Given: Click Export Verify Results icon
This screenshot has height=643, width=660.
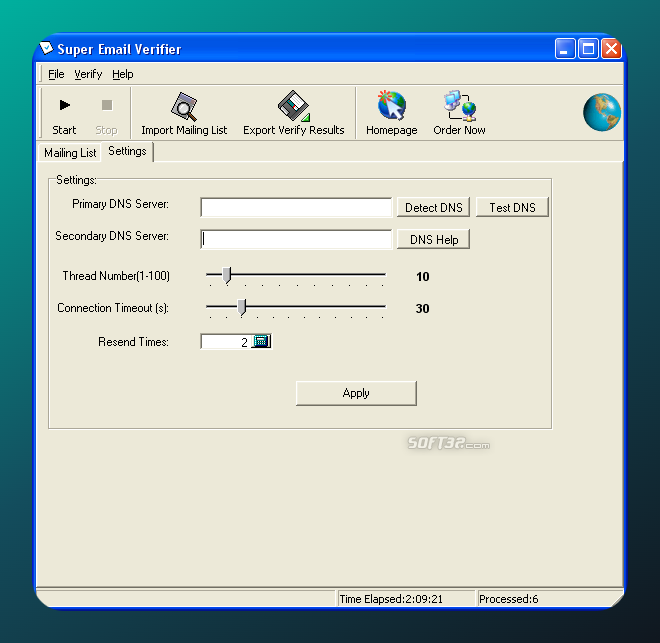Looking at the screenshot, I should tap(293, 108).
